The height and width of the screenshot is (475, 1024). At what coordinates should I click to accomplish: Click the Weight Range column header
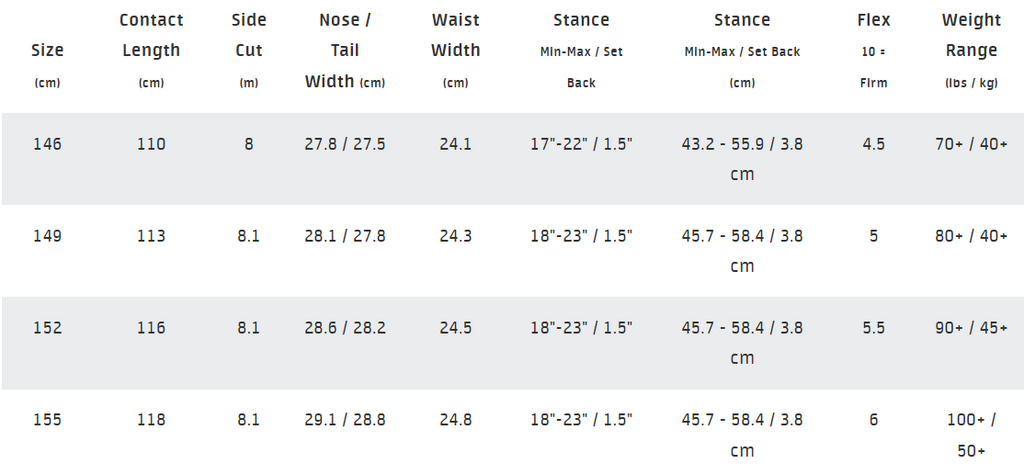tap(971, 50)
